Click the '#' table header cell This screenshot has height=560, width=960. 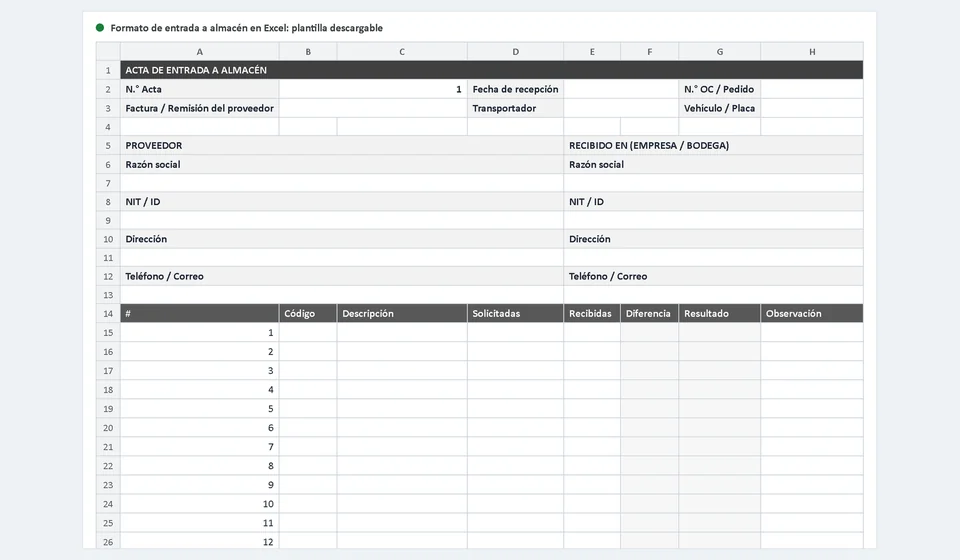click(x=200, y=313)
